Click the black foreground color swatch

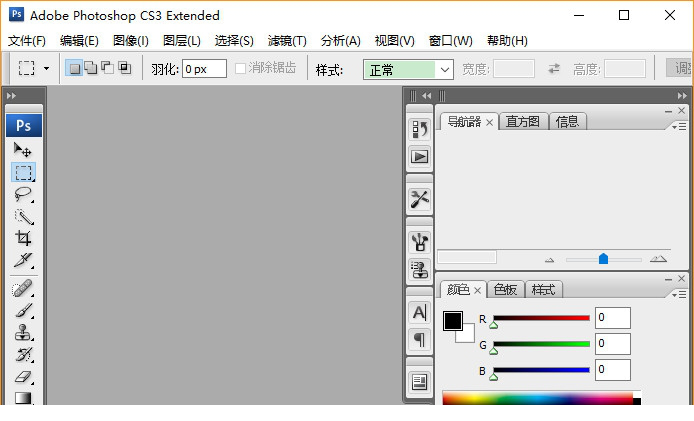click(x=453, y=321)
